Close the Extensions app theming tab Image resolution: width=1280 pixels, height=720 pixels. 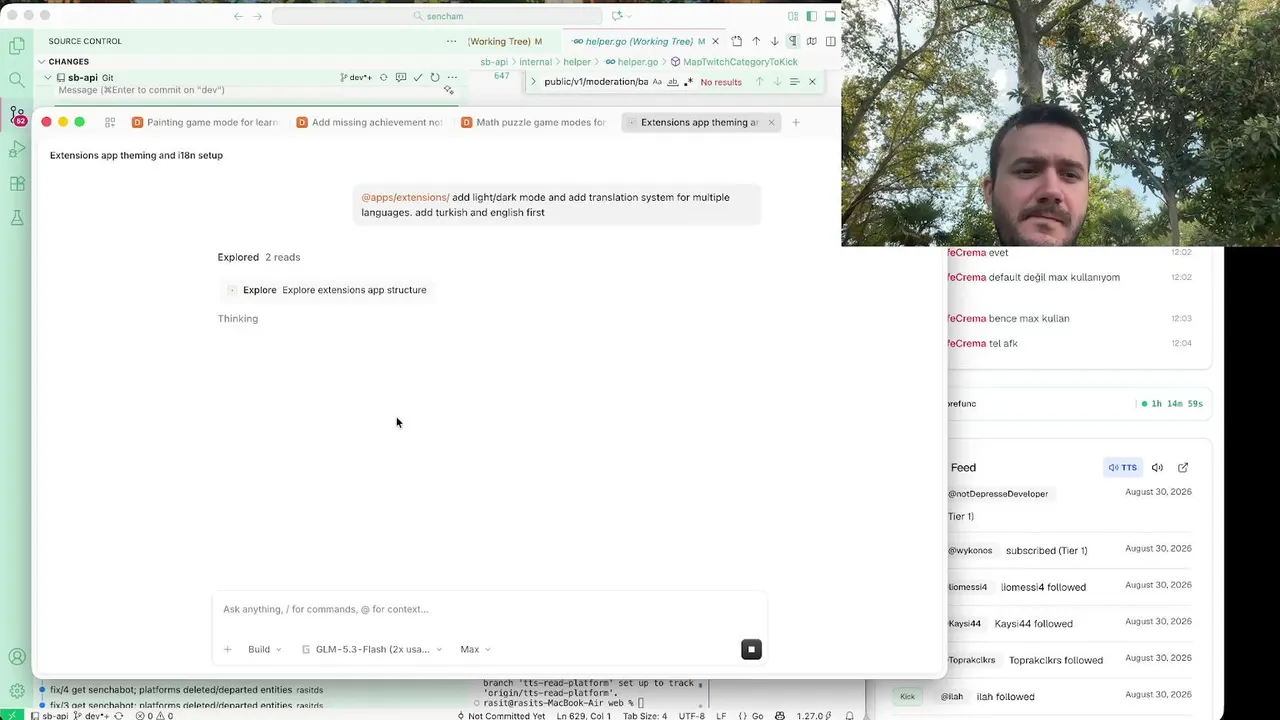click(771, 122)
